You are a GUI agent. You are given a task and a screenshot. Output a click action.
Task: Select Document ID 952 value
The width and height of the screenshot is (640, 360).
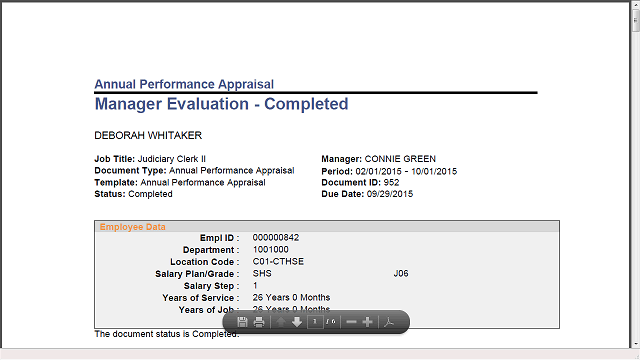pyautogui.click(x=391, y=182)
